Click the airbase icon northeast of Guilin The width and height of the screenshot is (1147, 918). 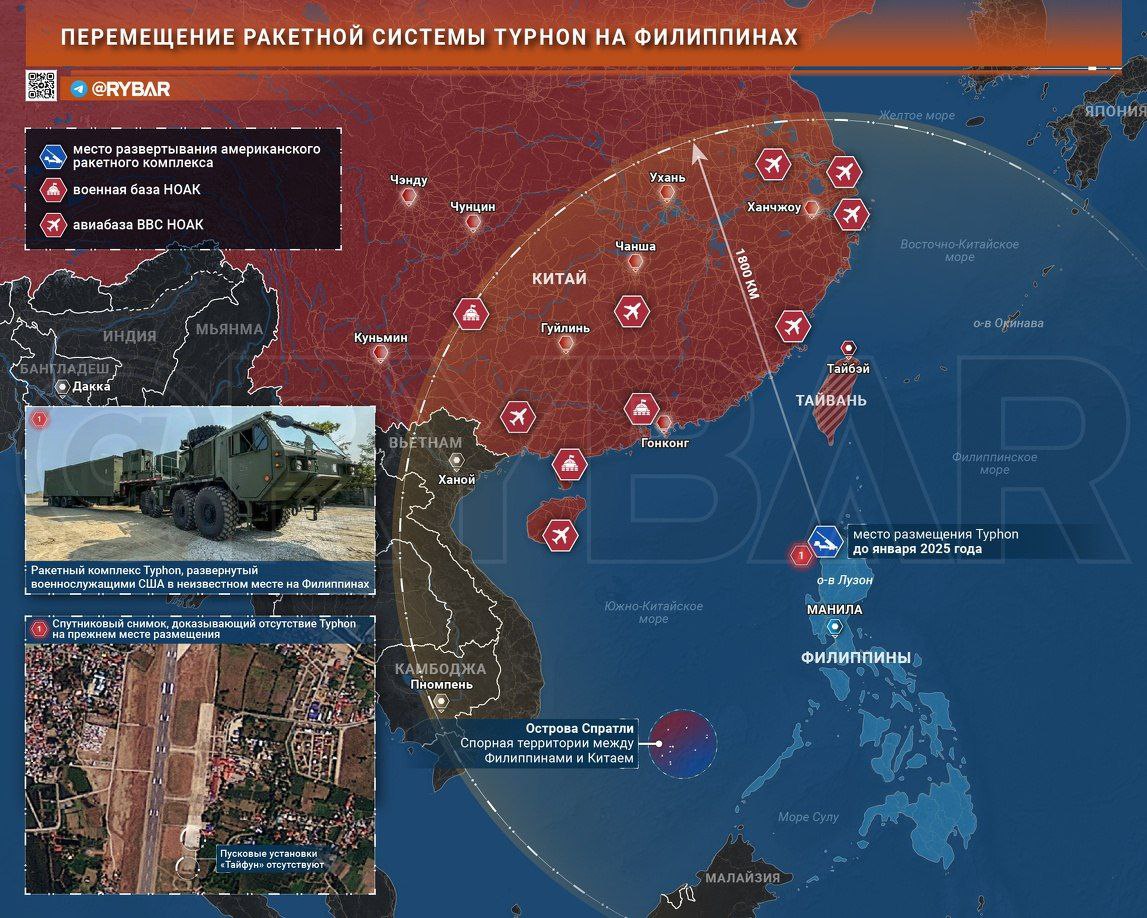631,312
